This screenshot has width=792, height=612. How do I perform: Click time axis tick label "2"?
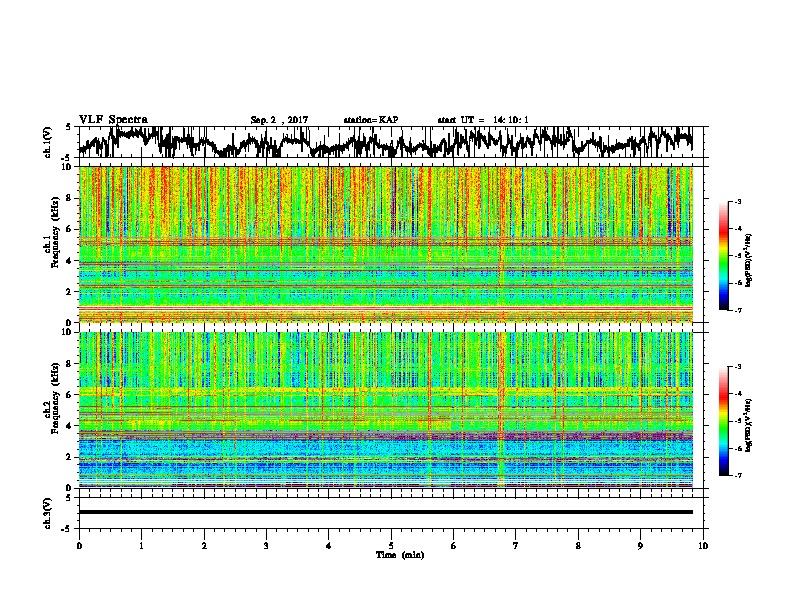[204, 546]
